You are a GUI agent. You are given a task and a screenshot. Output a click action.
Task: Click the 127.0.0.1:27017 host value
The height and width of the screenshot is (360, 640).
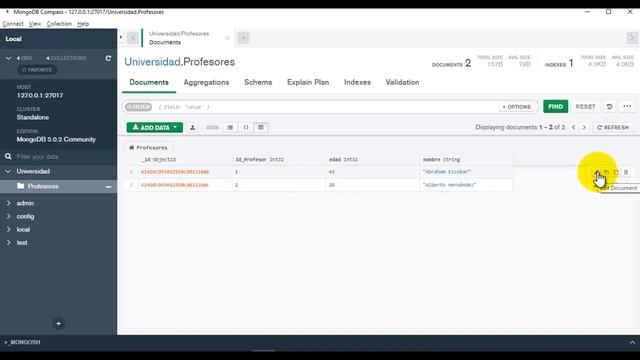pos(40,96)
